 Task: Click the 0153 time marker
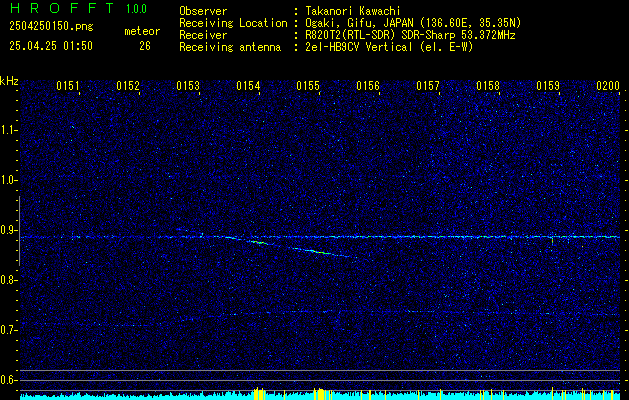click(x=188, y=86)
